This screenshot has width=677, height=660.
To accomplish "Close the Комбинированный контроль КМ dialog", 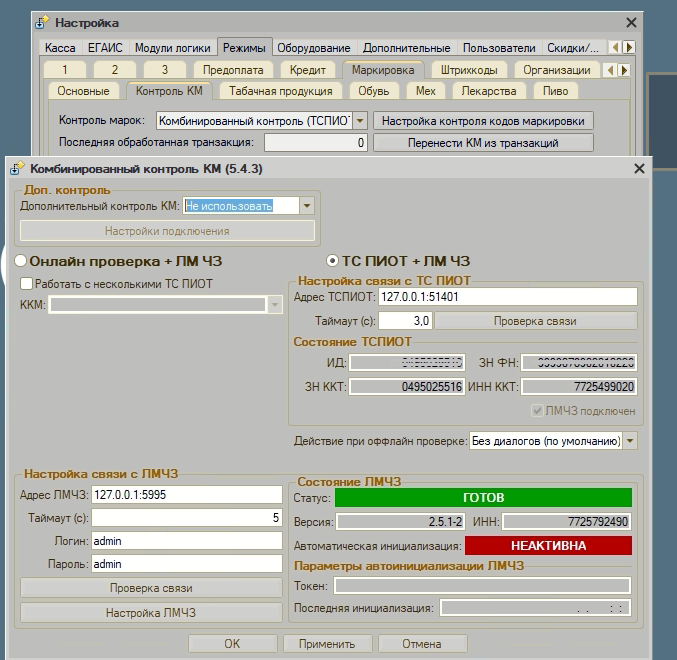I will point(639,168).
